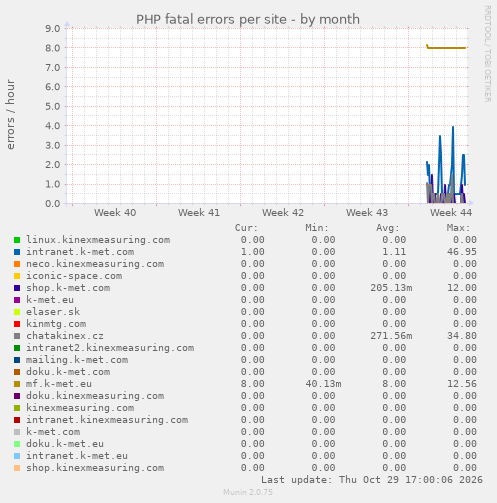Click the Week 44 axis label

tap(451, 212)
